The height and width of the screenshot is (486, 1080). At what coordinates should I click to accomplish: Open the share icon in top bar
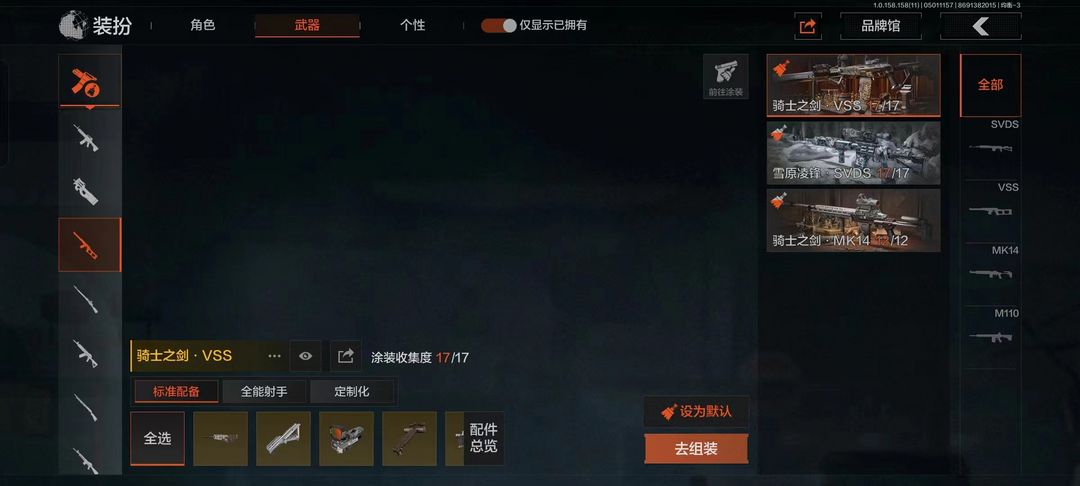point(807,26)
